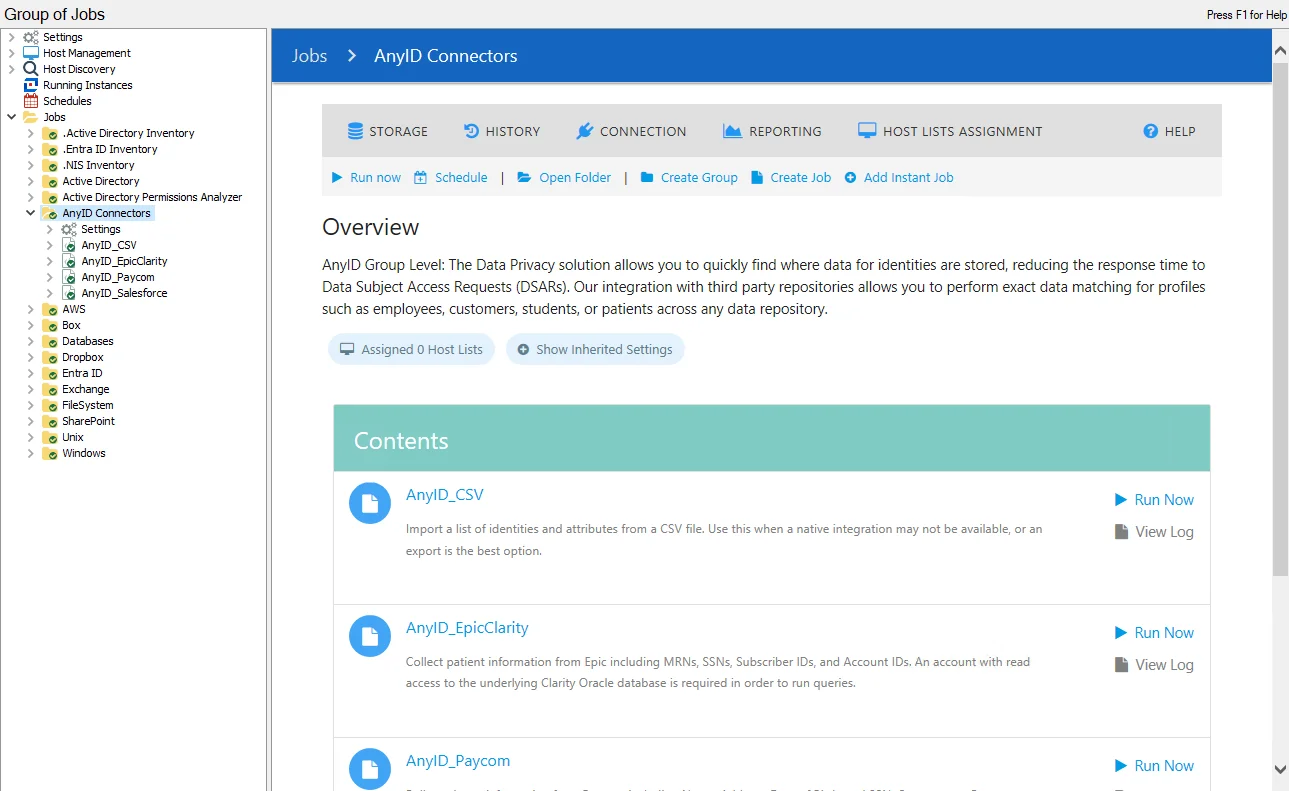Open the AnyID_CSV job link
The width and height of the screenshot is (1289, 791).
click(x=445, y=495)
